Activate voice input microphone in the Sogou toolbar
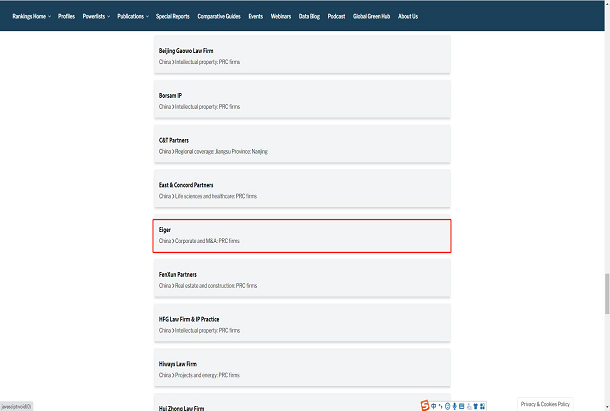Viewport: 610px width, 411px height. [x=454, y=406]
